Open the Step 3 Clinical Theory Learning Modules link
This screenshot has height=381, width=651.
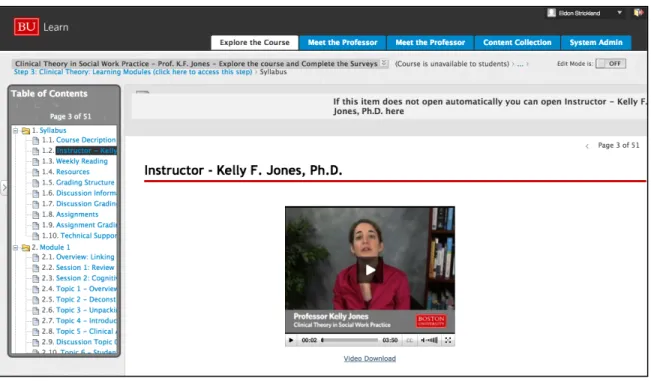click(x=133, y=72)
